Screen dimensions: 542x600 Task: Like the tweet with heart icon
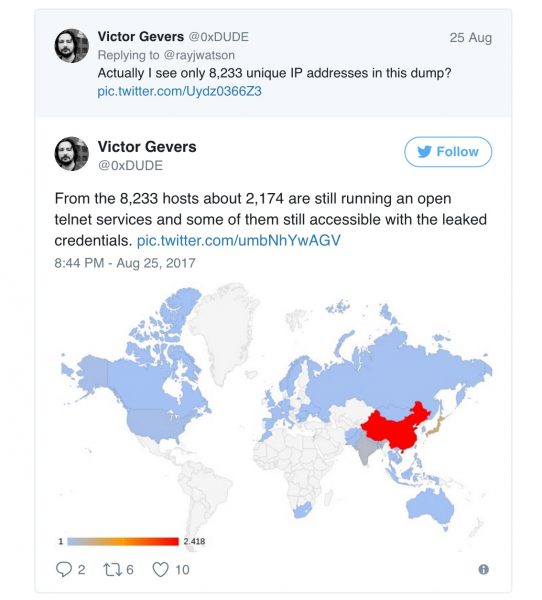click(160, 570)
